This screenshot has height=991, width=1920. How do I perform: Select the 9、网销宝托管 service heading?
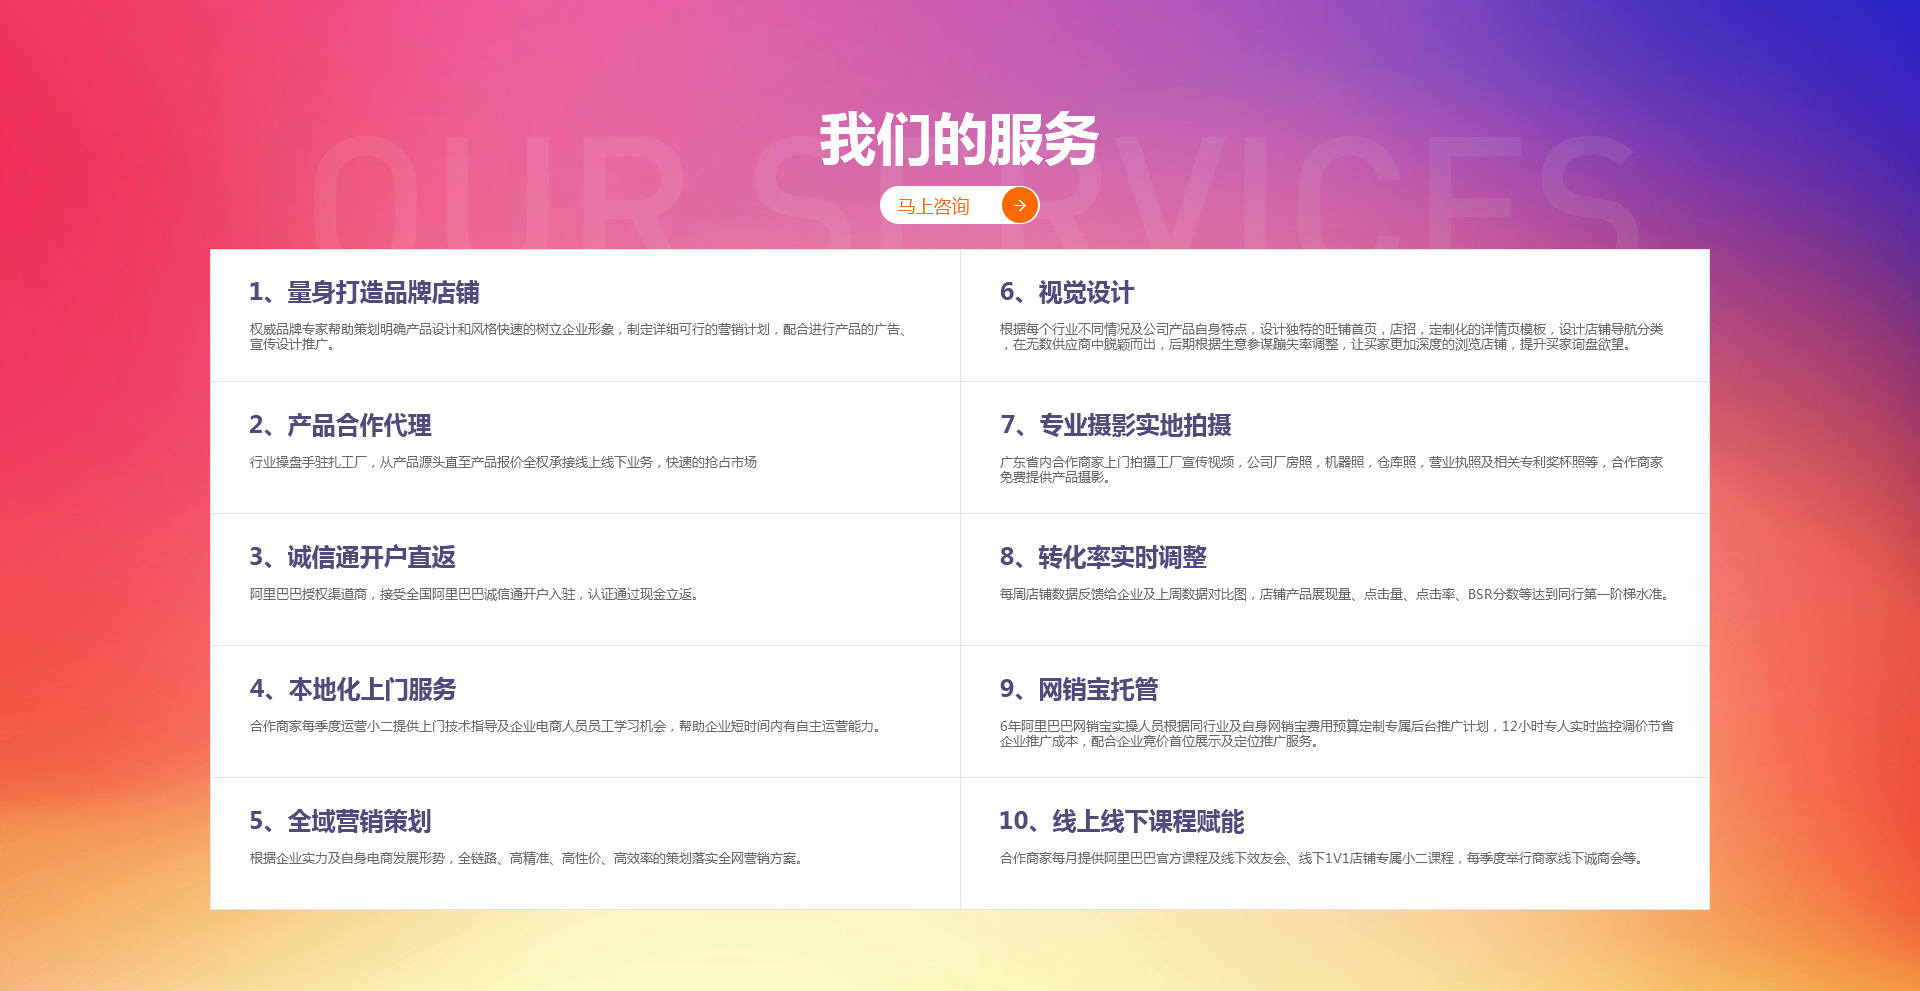tap(1078, 689)
